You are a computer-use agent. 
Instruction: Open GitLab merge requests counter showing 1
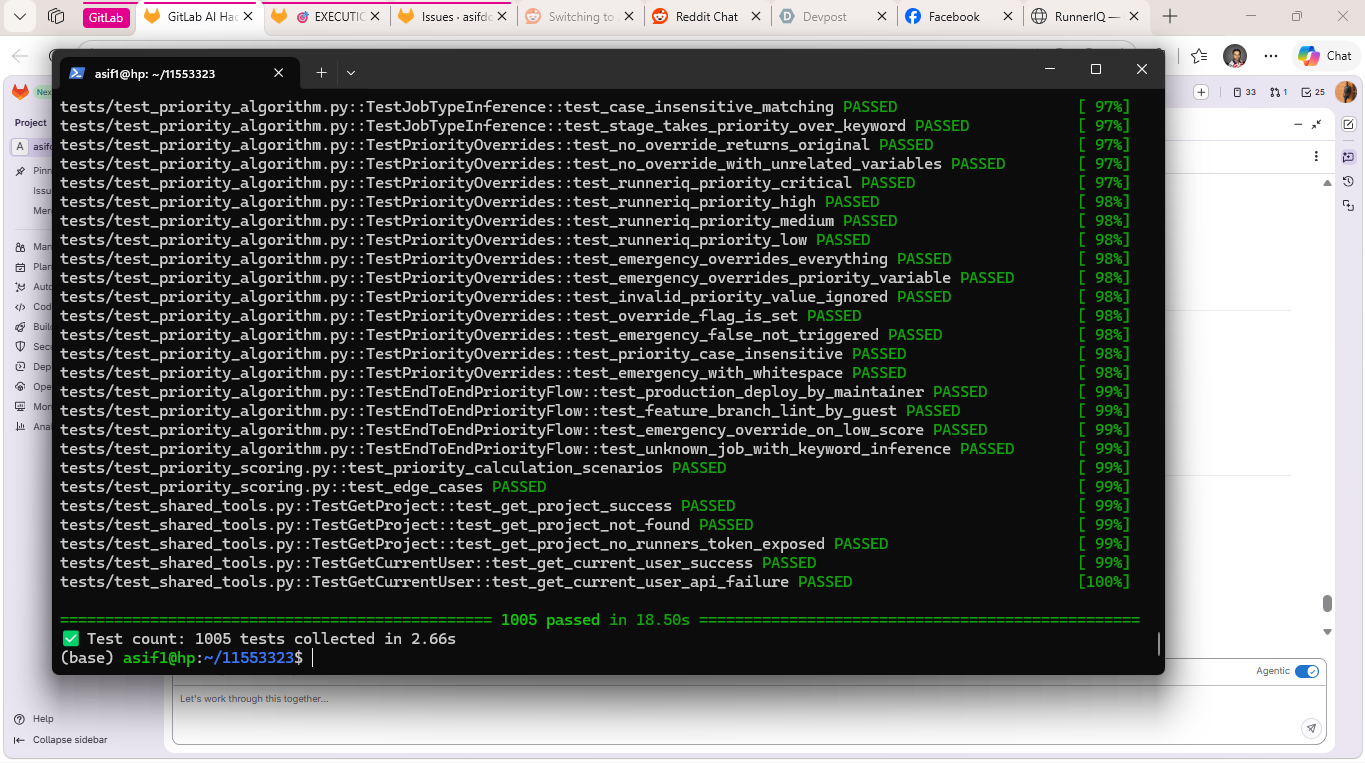(1278, 92)
